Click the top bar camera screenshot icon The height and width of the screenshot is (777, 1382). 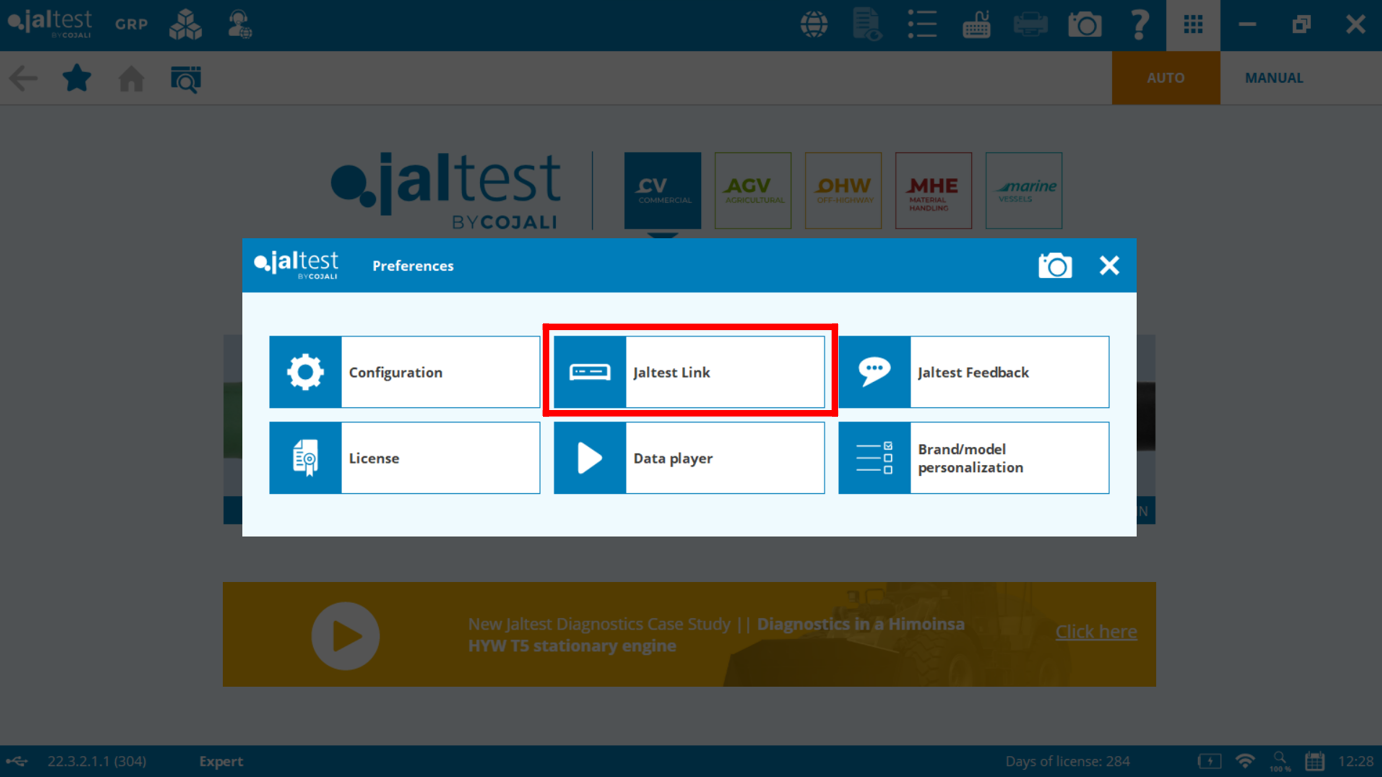click(x=1084, y=24)
